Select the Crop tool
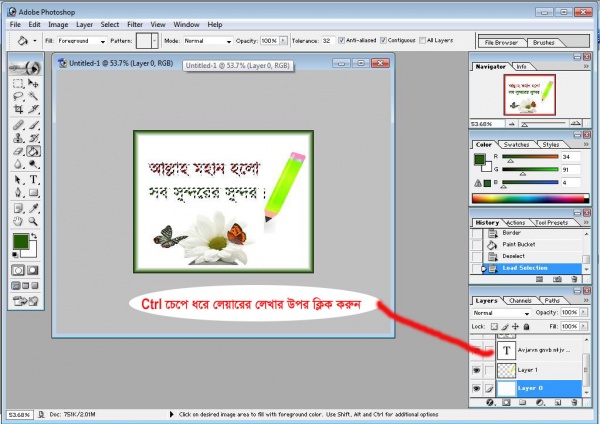Image resolution: width=600 pixels, height=424 pixels. pos(18,109)
